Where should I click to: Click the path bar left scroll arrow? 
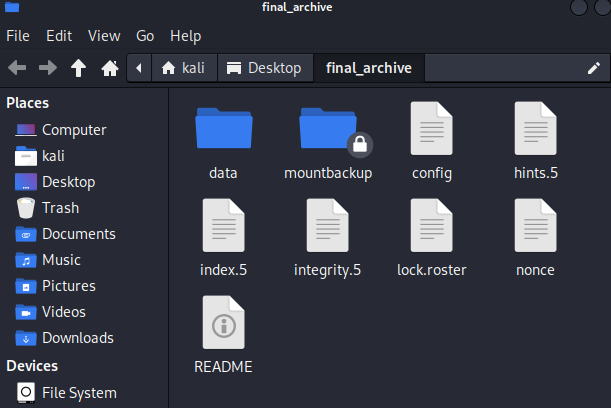pyautogui.click(x=139, y=68)
